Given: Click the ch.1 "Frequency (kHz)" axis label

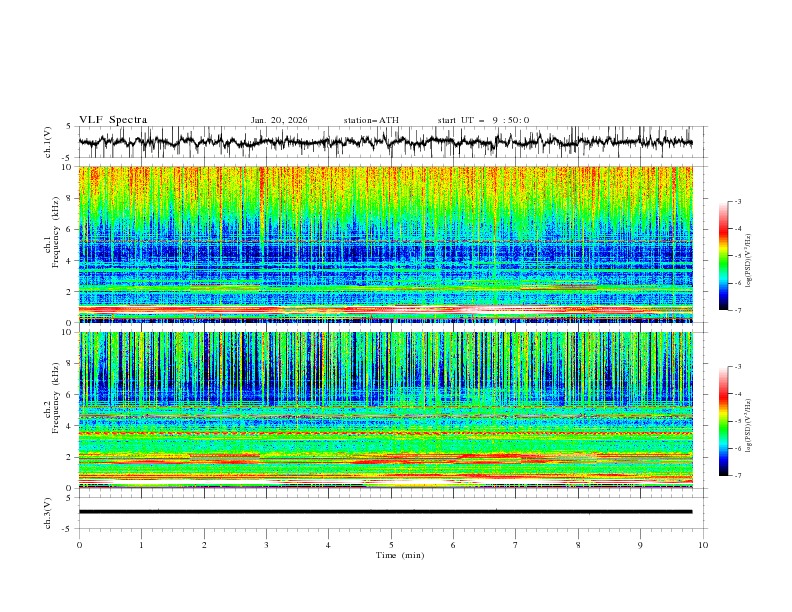Looking at the screenshot, I should click(56, 233).
